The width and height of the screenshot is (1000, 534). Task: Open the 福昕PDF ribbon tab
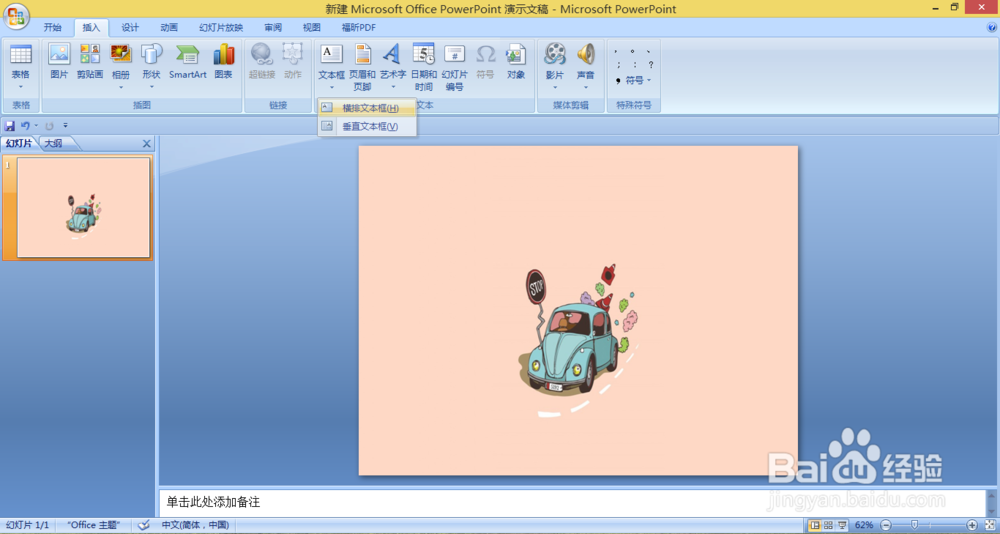358,27
